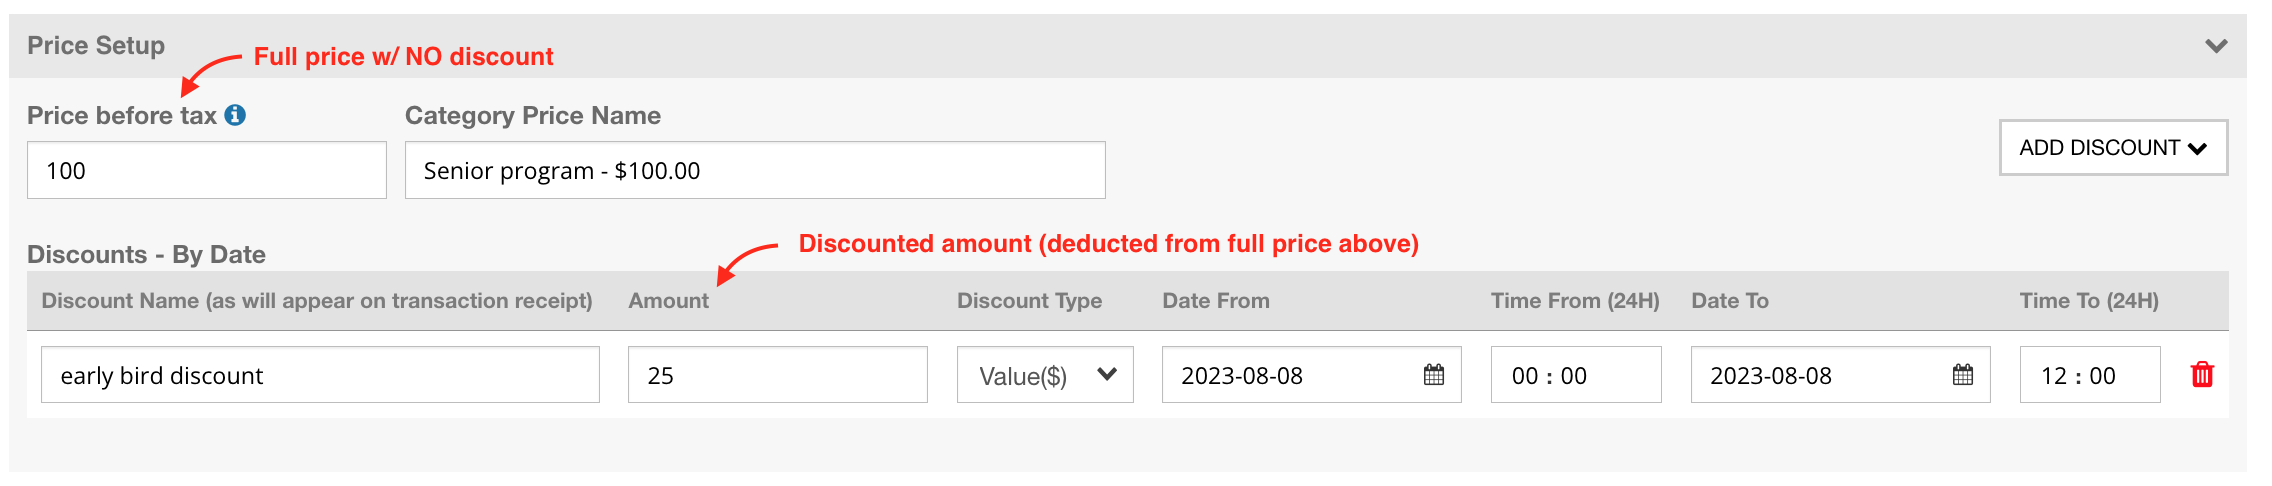Viewport: 2272px width, 486px height.
Task: Focus the Time To (24H) field
Action: (2089, 375)
